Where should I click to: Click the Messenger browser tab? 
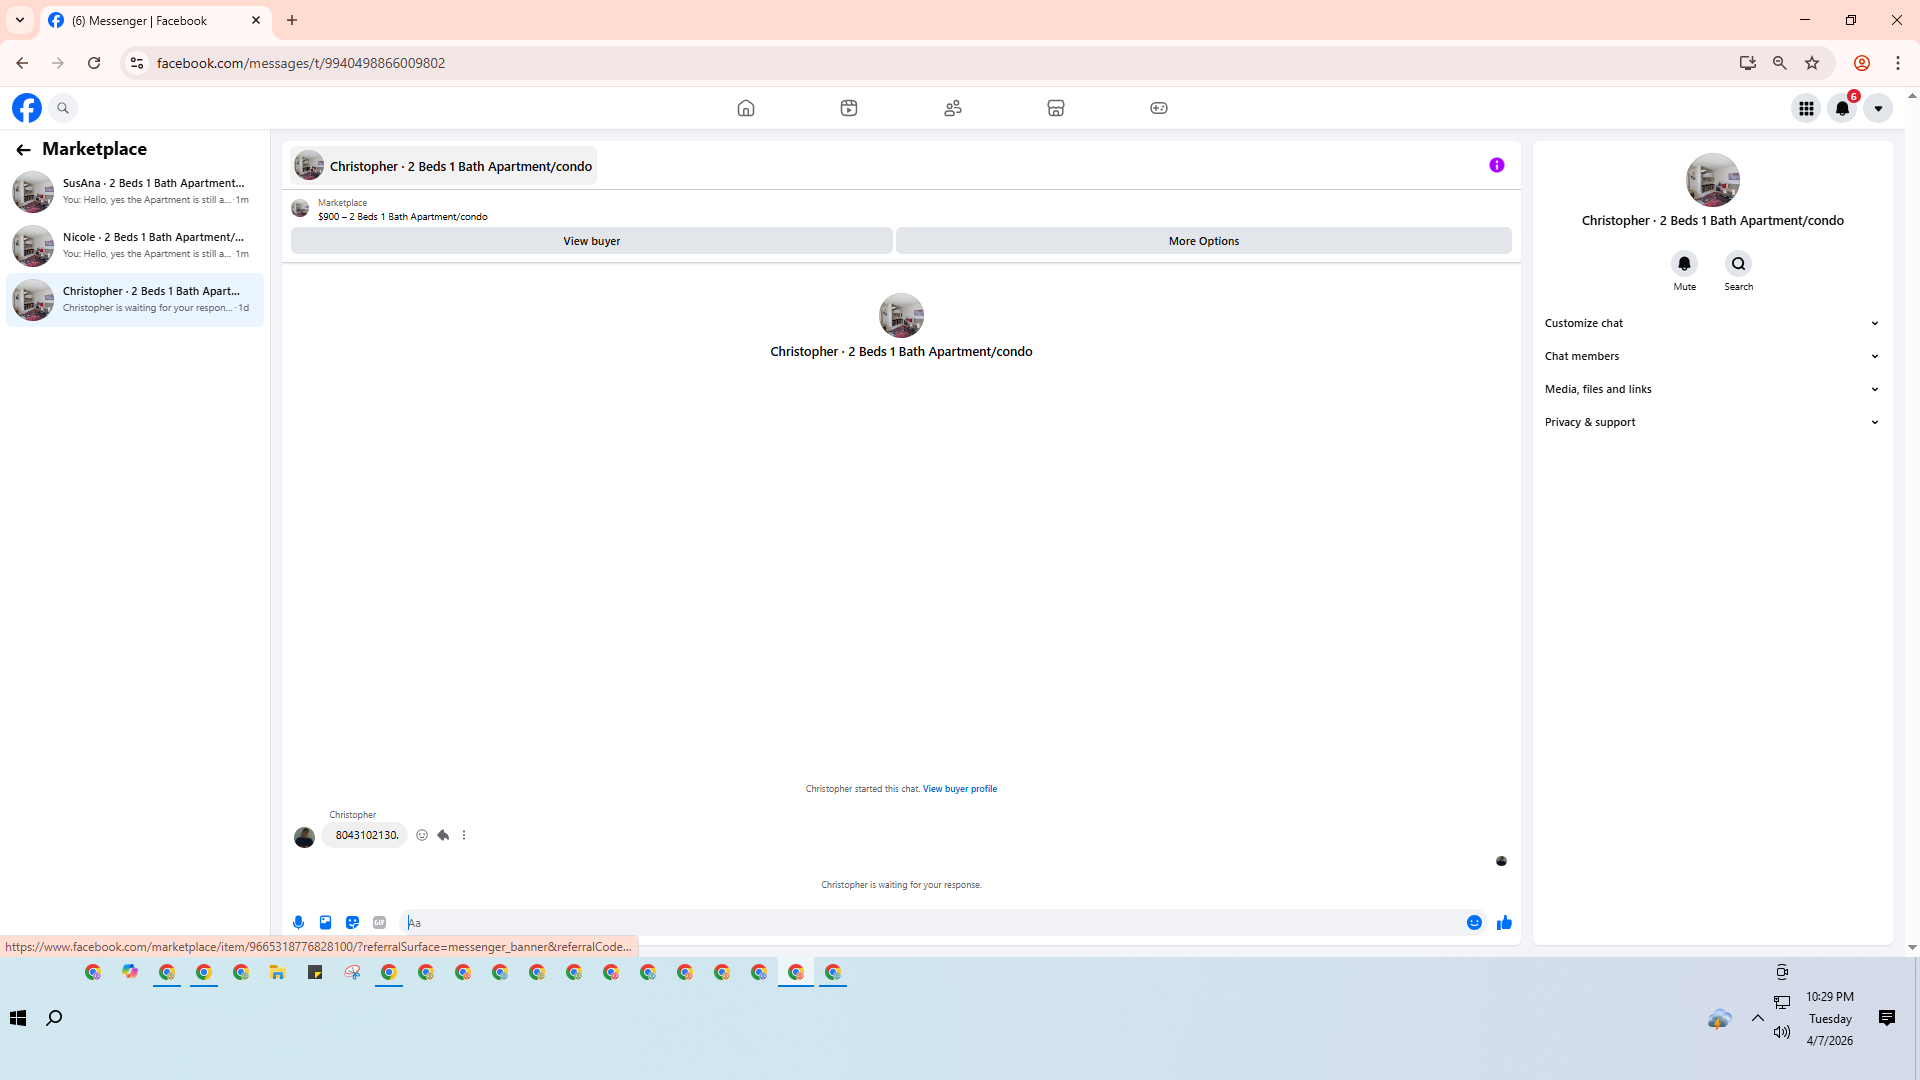(x=155, y=20)
